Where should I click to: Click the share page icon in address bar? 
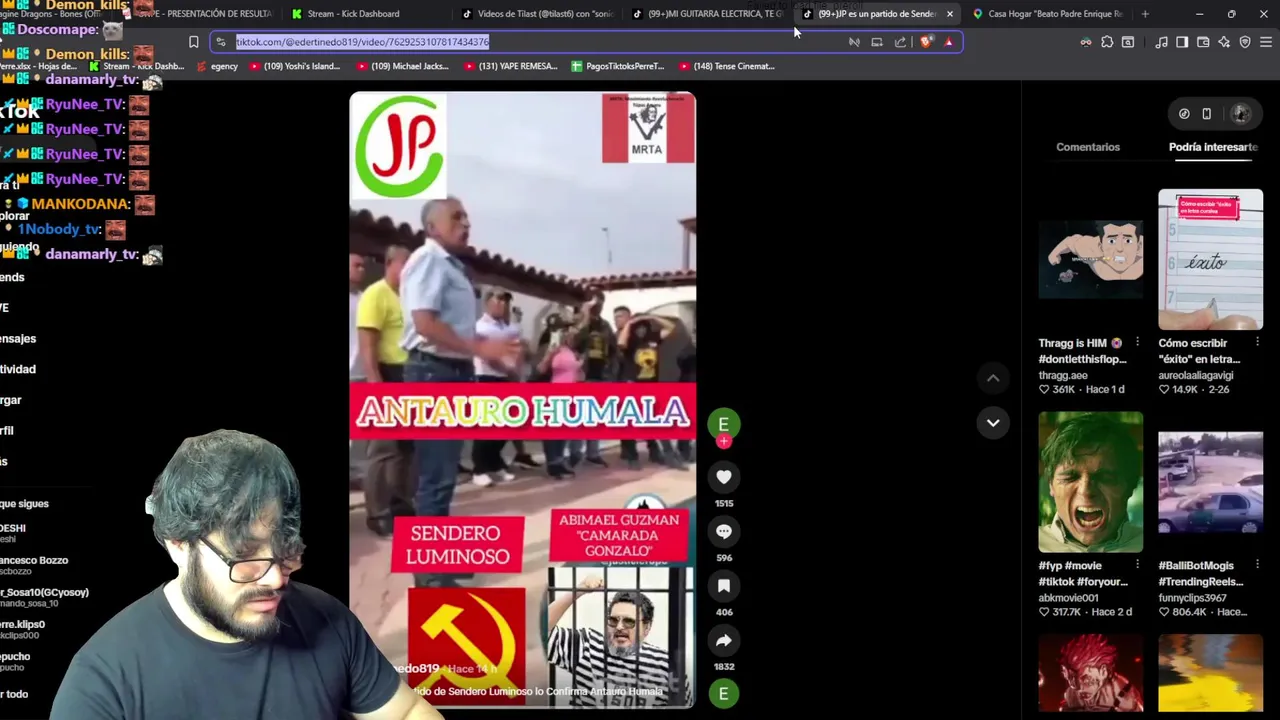(900, 42)
